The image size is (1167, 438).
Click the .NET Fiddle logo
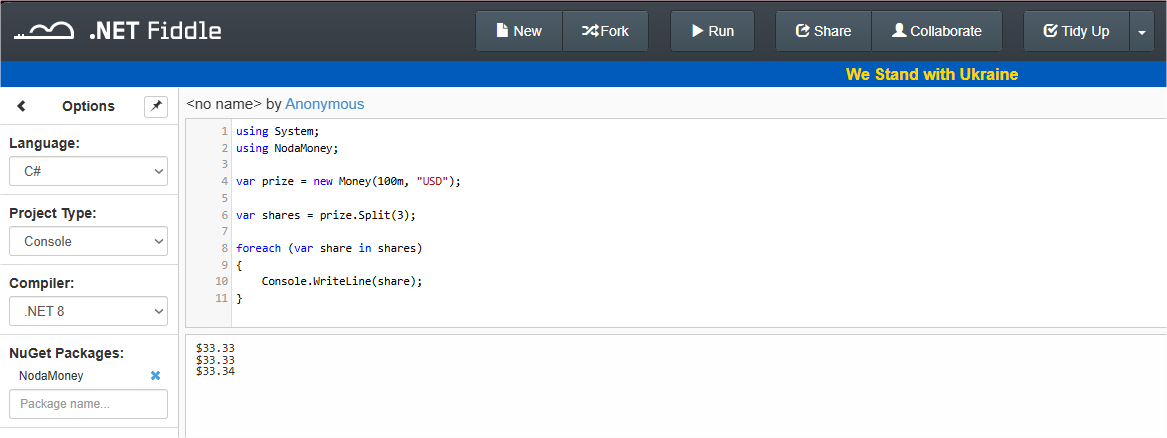click(x=118, y=30)
